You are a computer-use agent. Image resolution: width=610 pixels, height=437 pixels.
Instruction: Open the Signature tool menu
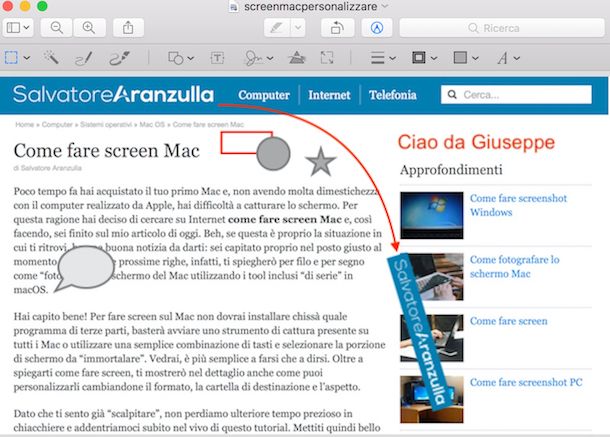(258, 58)
